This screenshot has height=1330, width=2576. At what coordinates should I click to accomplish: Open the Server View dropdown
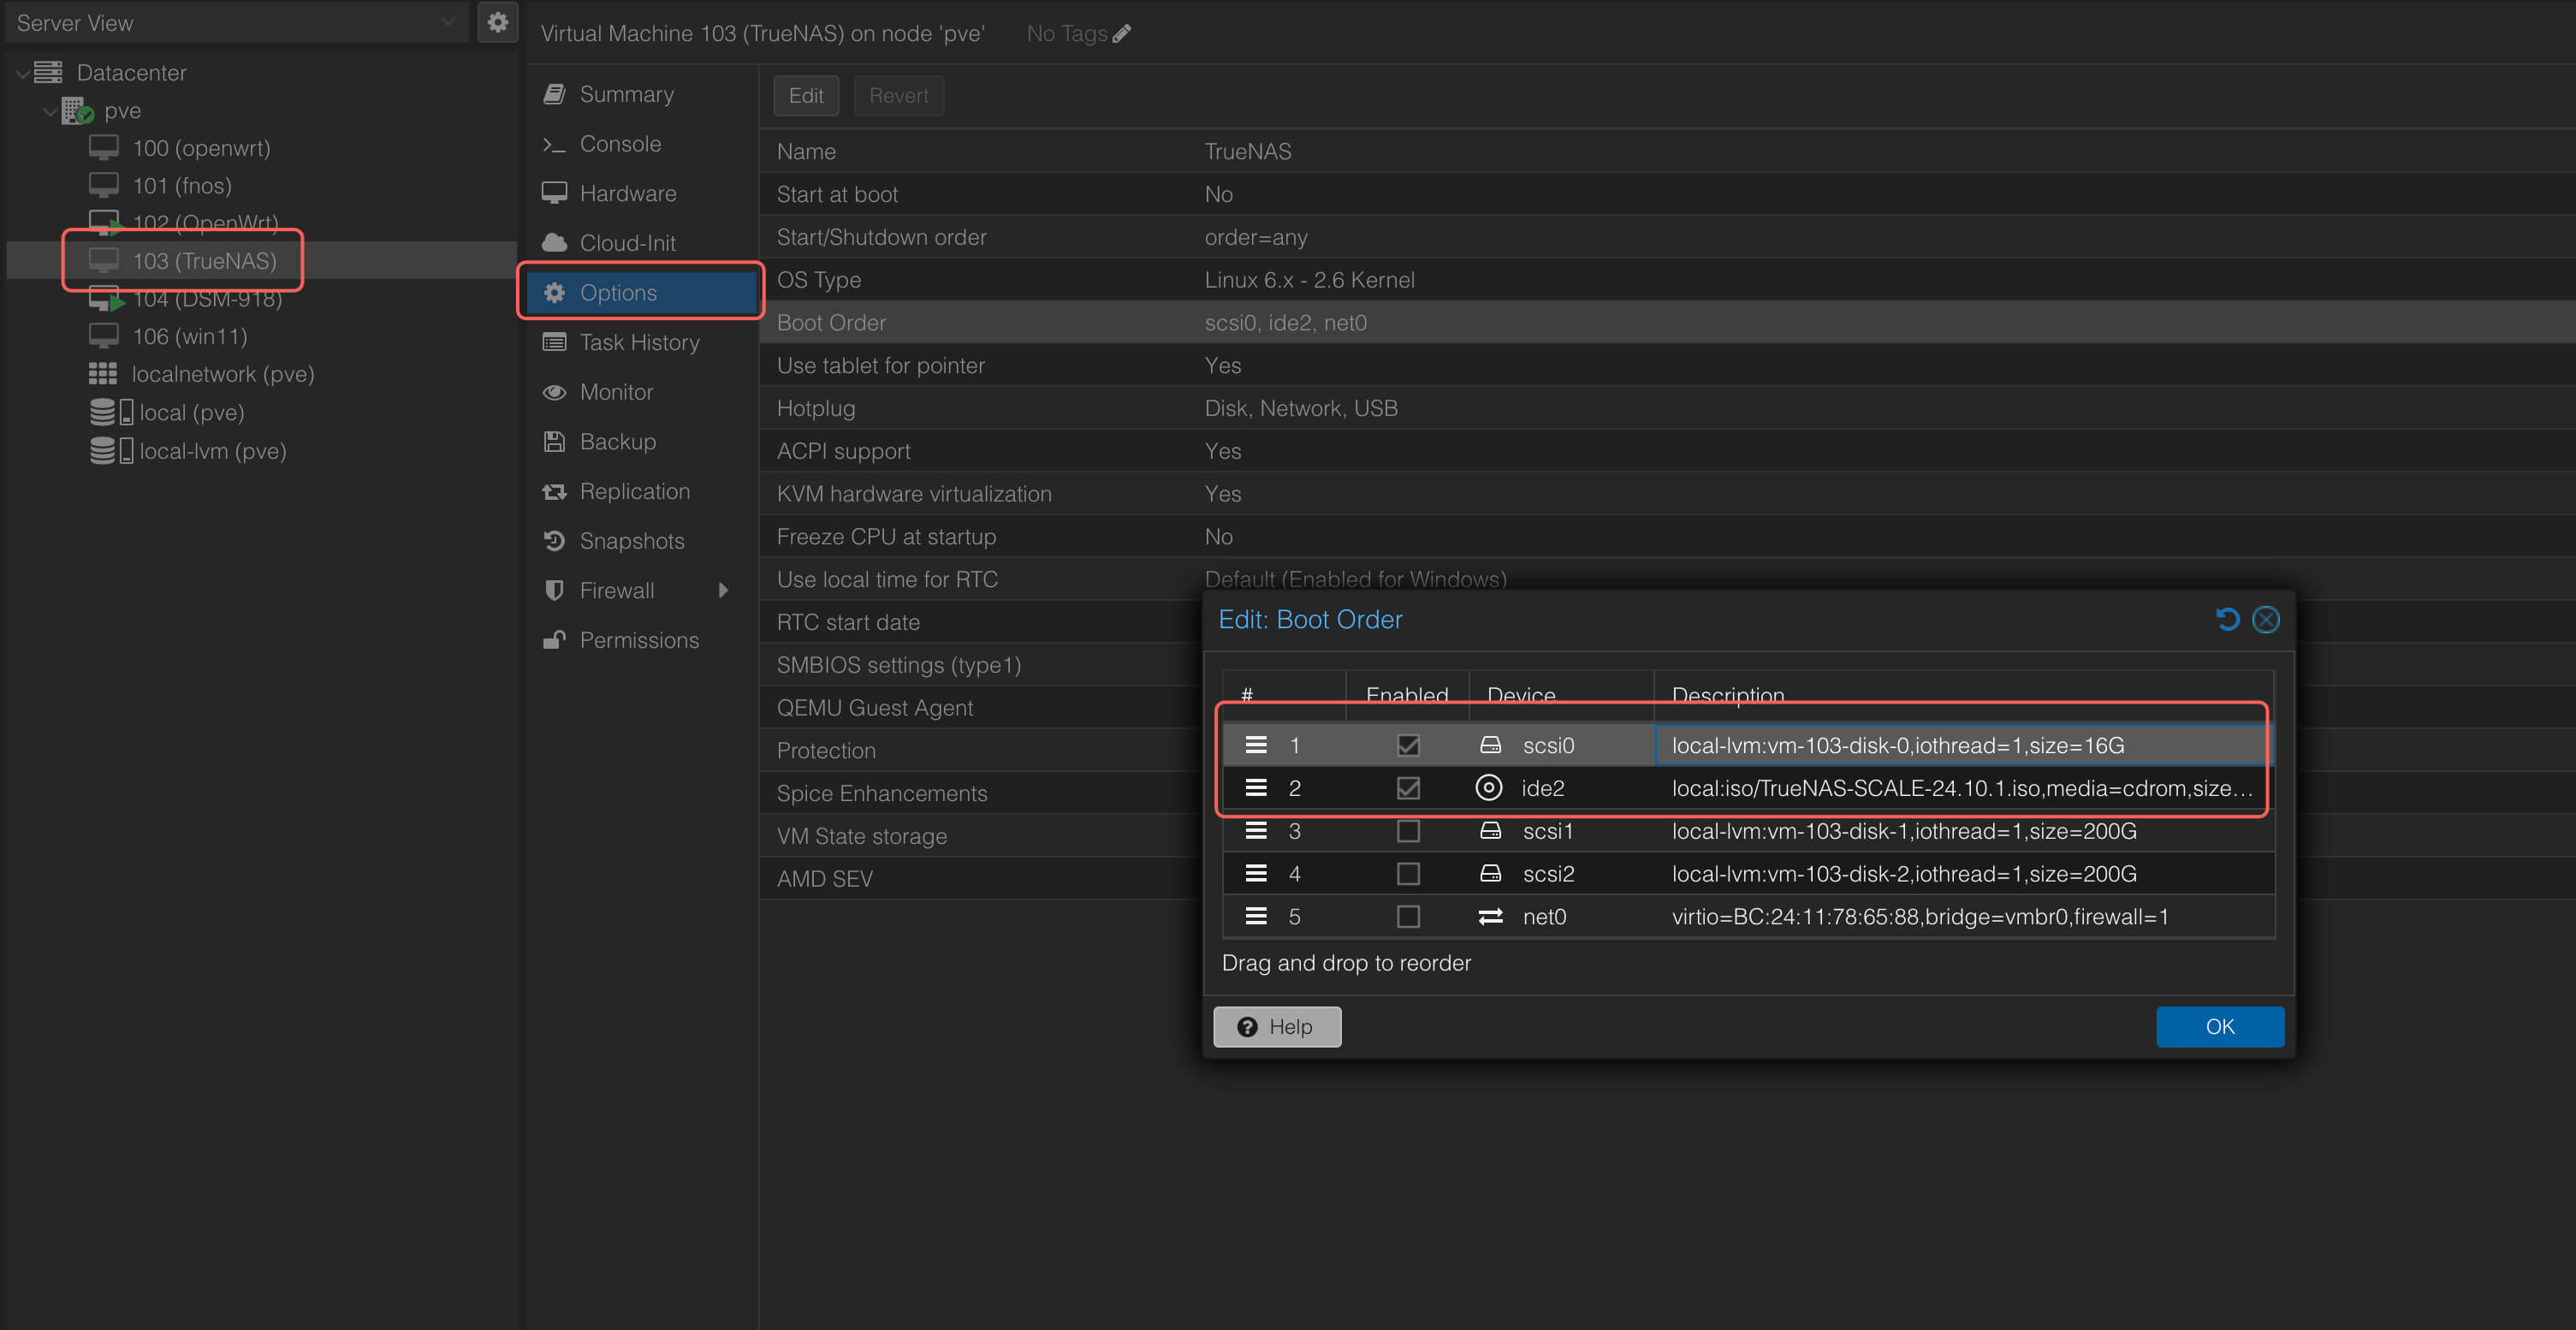pos(448,22)
